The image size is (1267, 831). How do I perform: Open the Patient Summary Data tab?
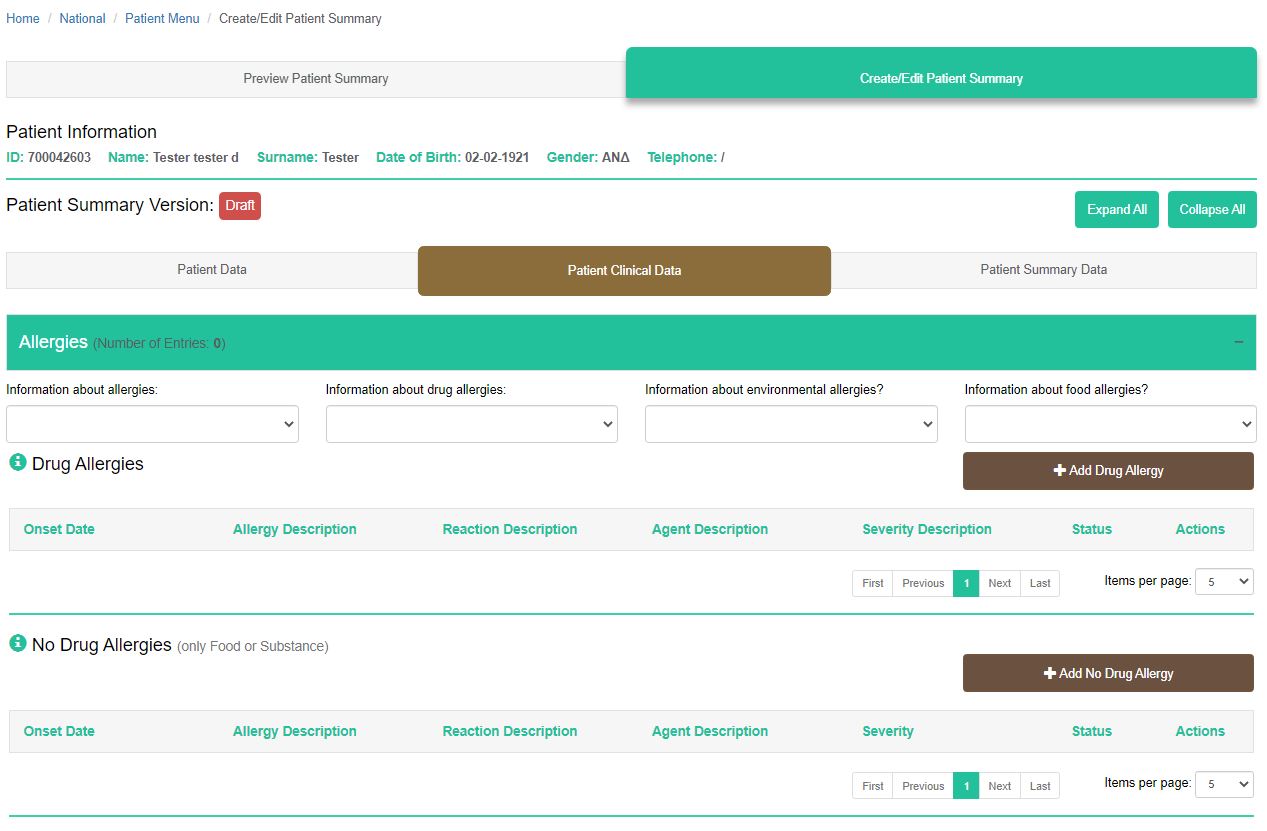pos(1043,270)
